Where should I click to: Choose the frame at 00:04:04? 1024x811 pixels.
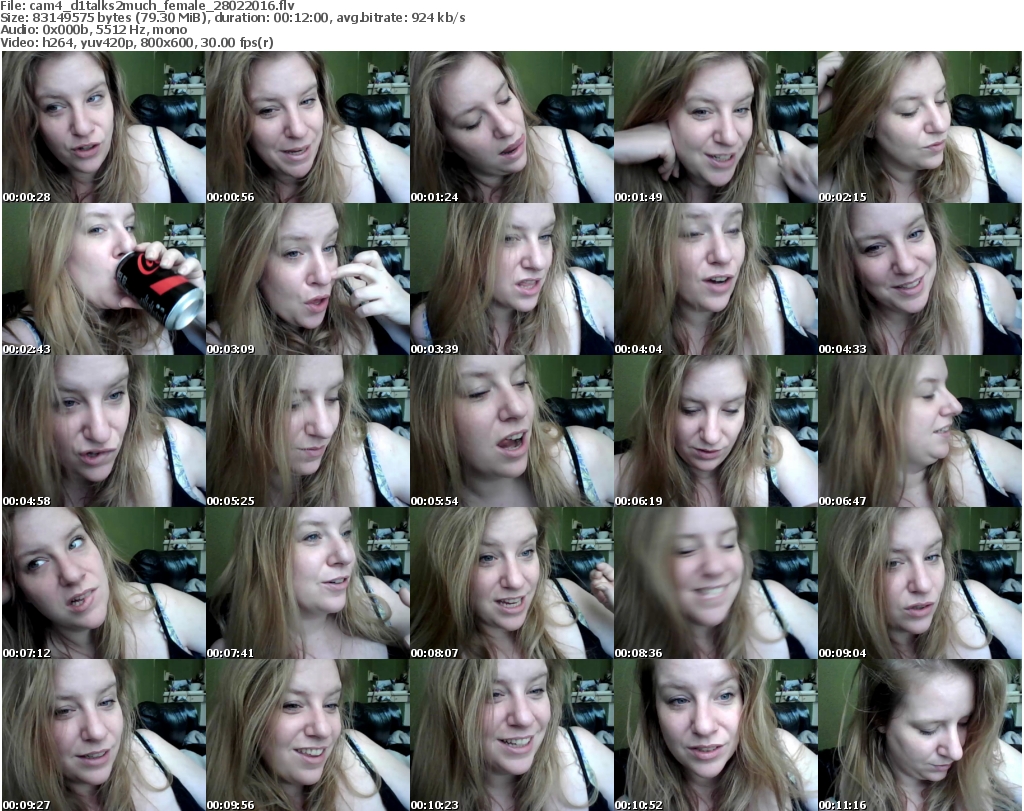(716, 279)
